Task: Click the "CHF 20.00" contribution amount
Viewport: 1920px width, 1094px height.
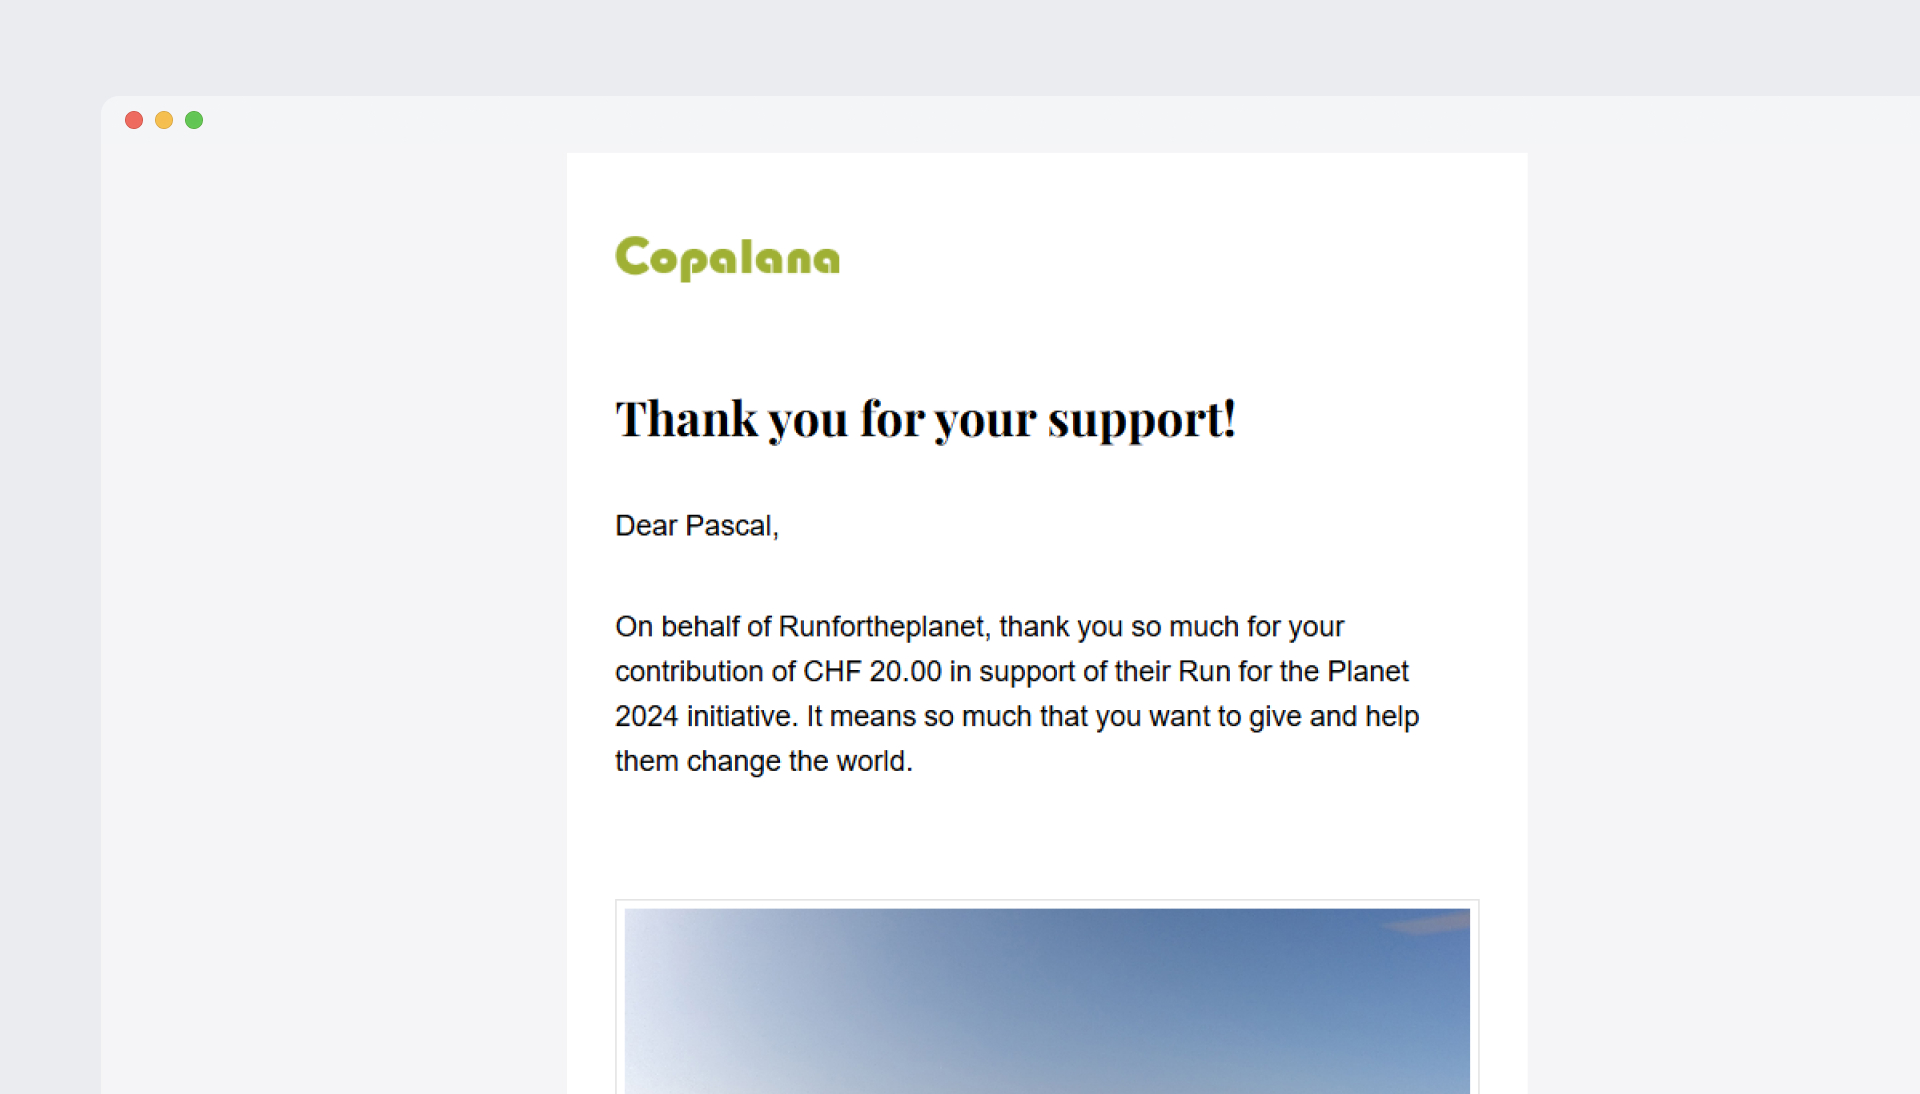Action: [x=872, y=672]
